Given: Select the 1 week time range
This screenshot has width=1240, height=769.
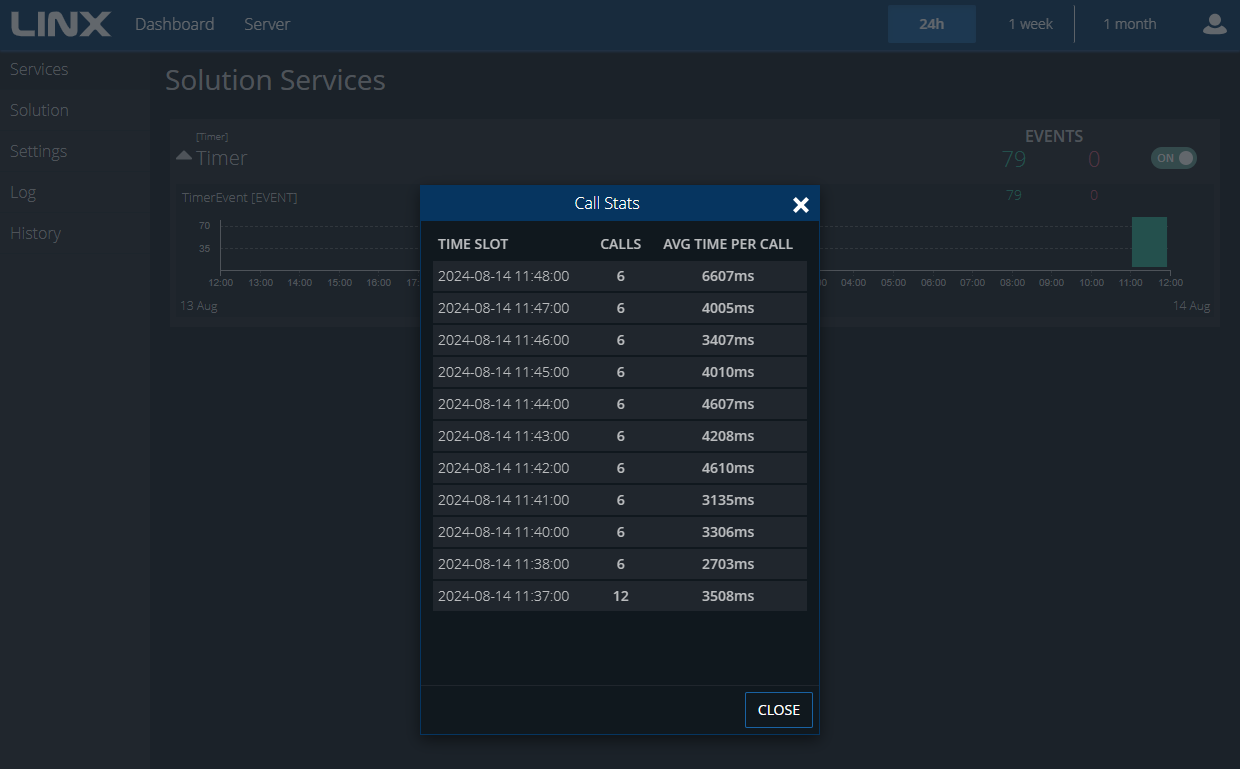Looking at the screenshot, I should (x=1030, y=24).
